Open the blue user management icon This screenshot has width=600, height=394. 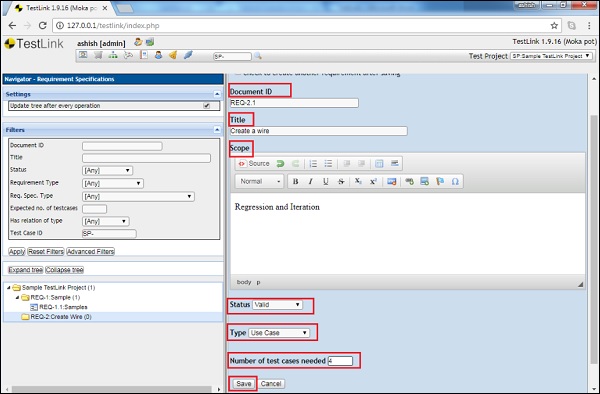[158, 55]
